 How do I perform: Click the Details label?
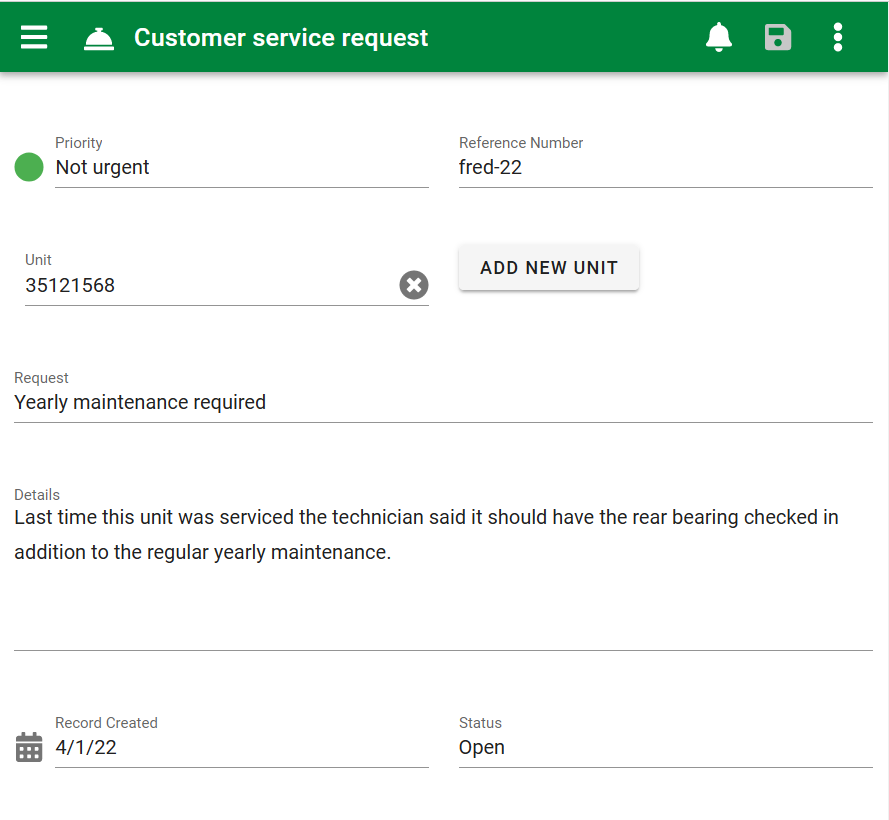[x=37, y=494]
